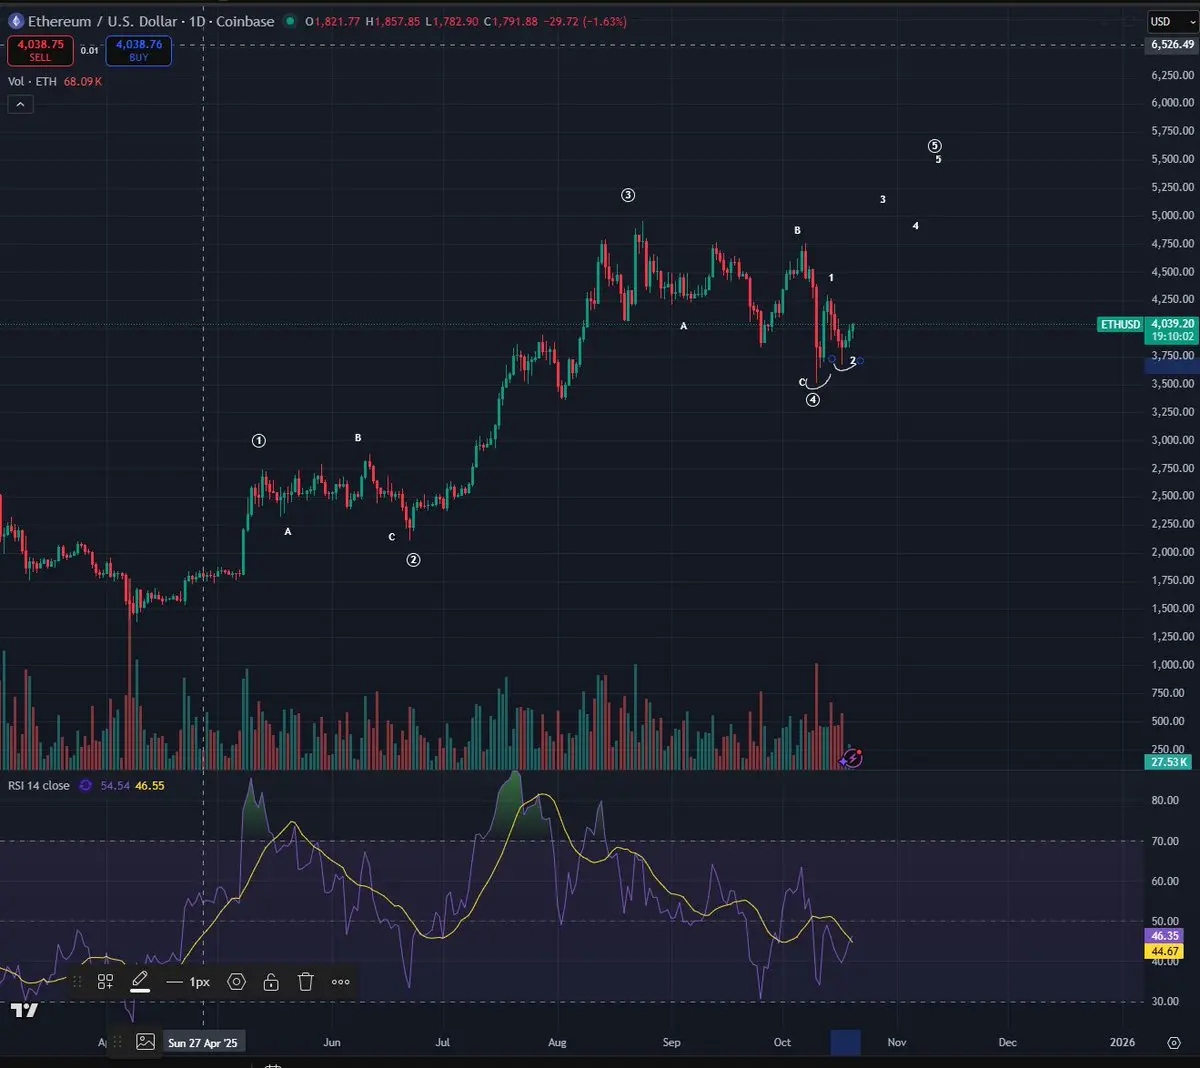Click the image snapshot icon near the date label

[x=146, y=1042]
